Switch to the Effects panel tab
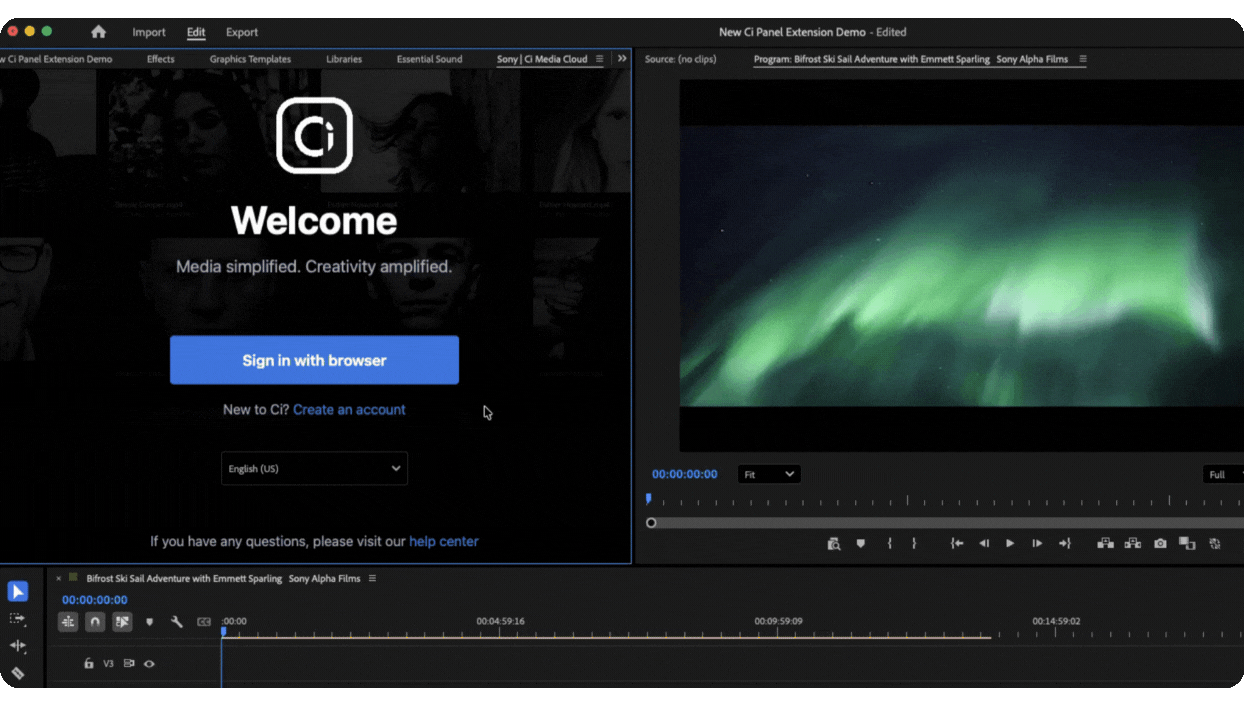Viewport: 1244px width, 706px height. tap(161, 59)
